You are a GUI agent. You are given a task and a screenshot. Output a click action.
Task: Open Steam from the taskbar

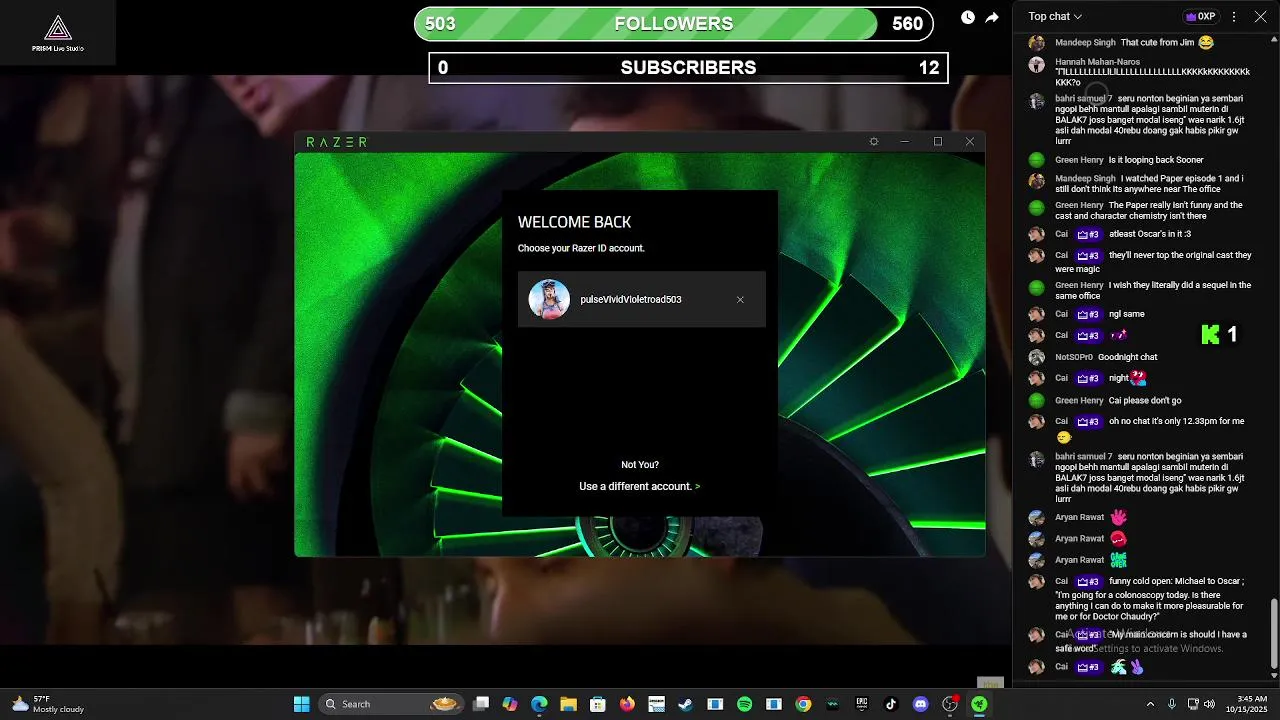click(685, 704)
